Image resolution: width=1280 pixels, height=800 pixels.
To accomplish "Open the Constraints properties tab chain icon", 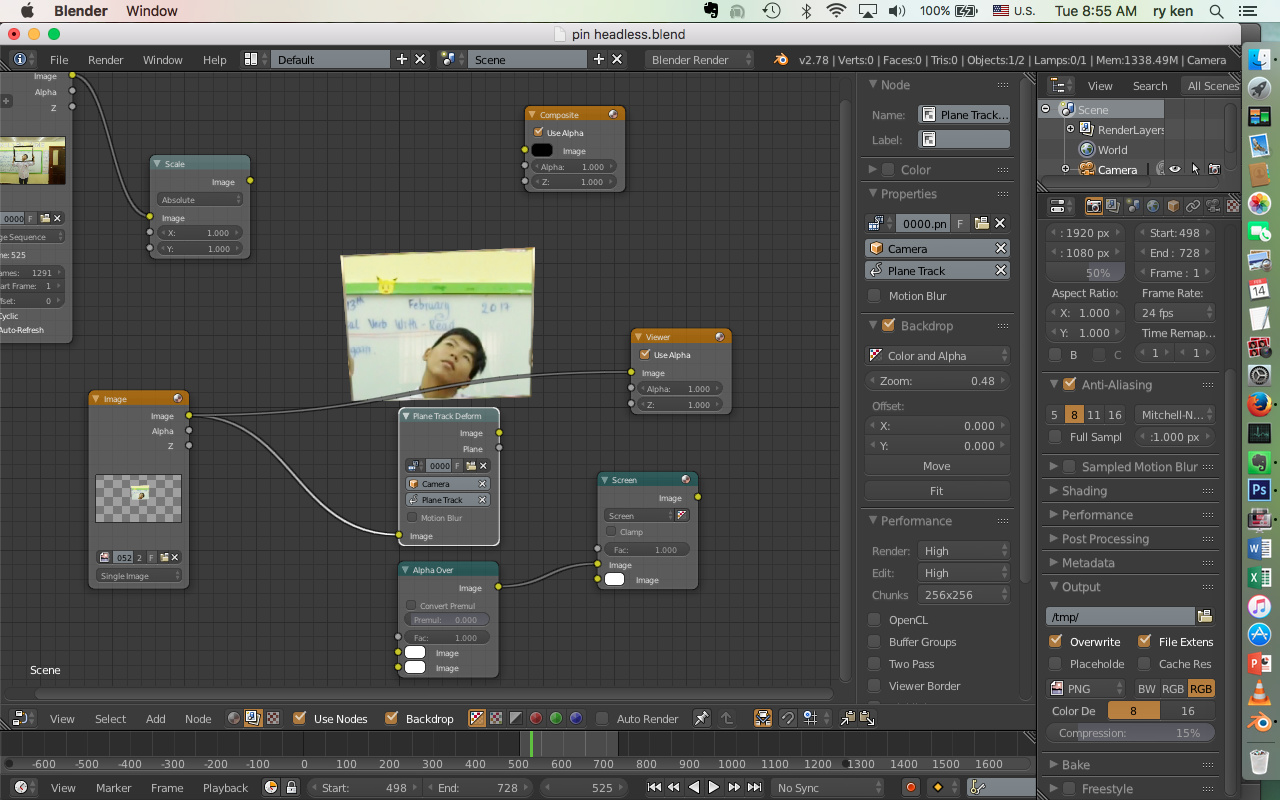I will click(x=1193, y=206).
